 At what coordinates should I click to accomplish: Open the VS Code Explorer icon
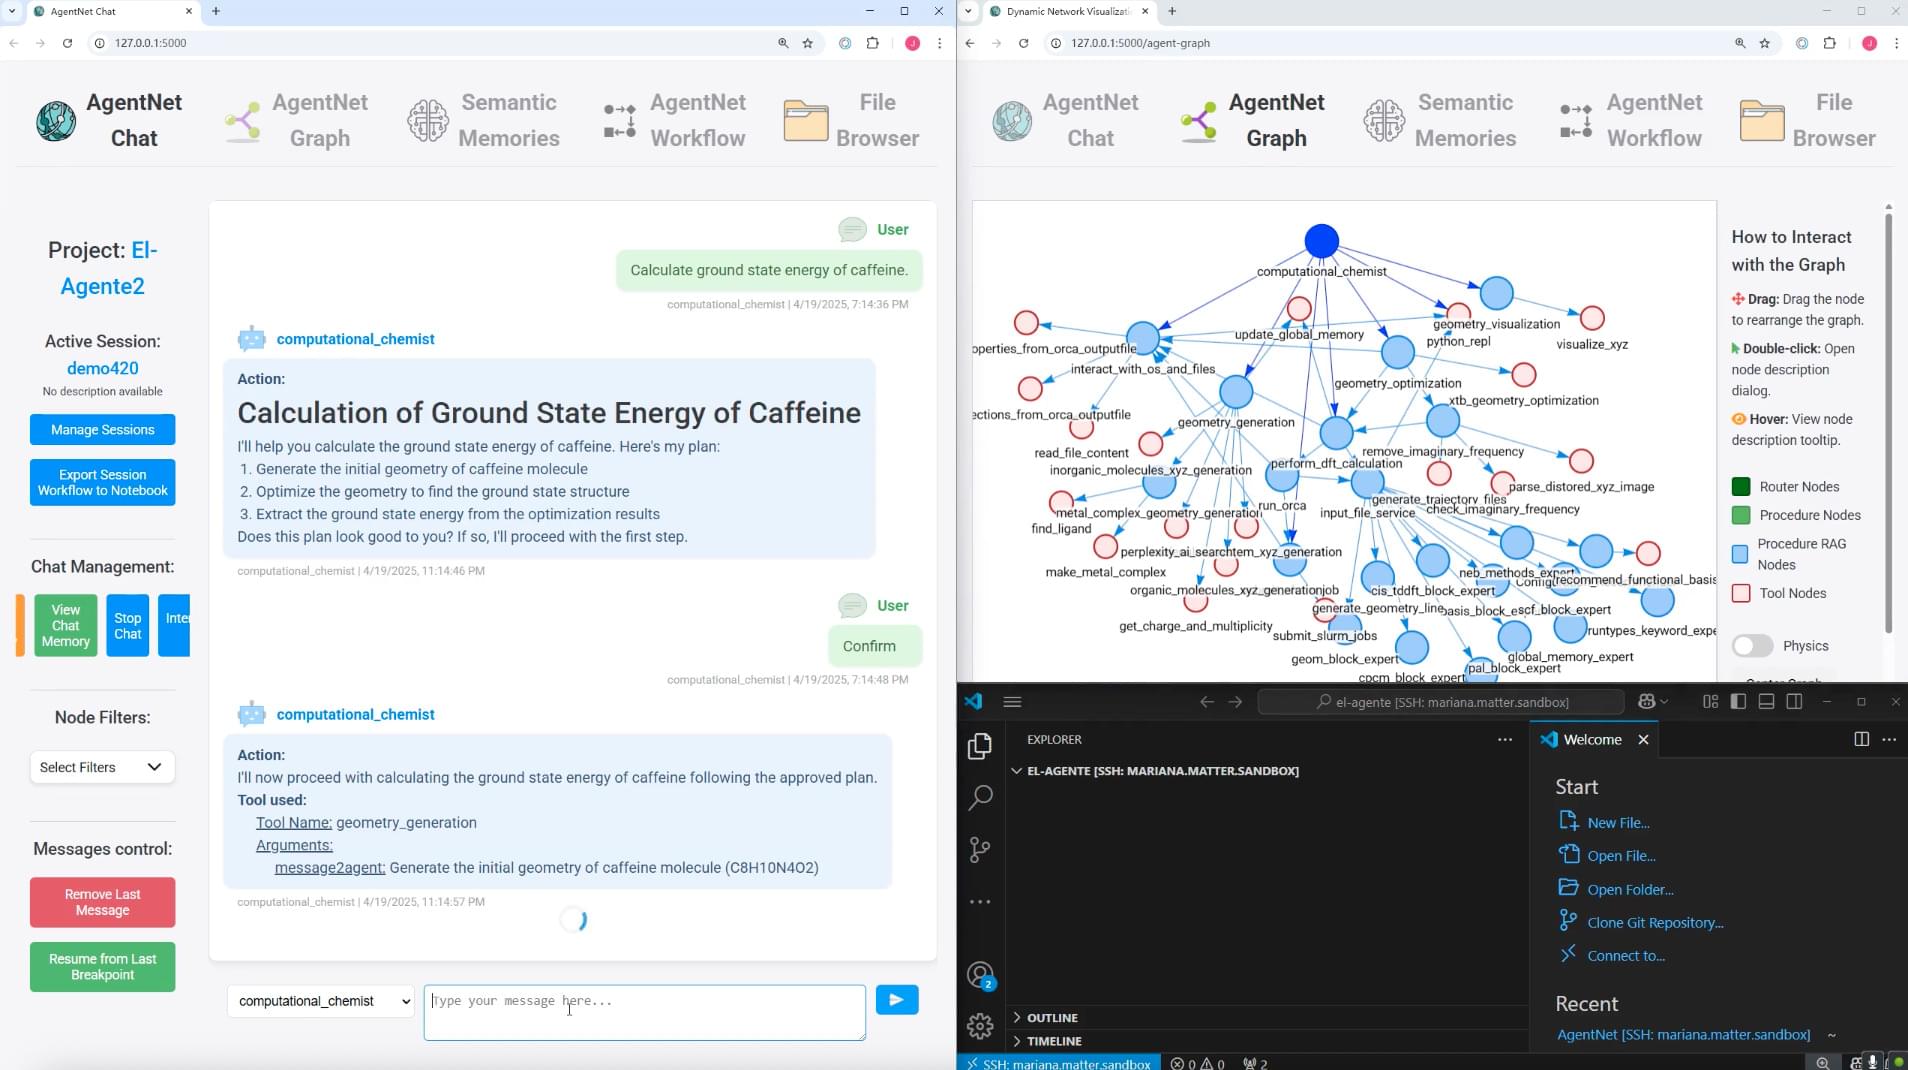point(980,746)
